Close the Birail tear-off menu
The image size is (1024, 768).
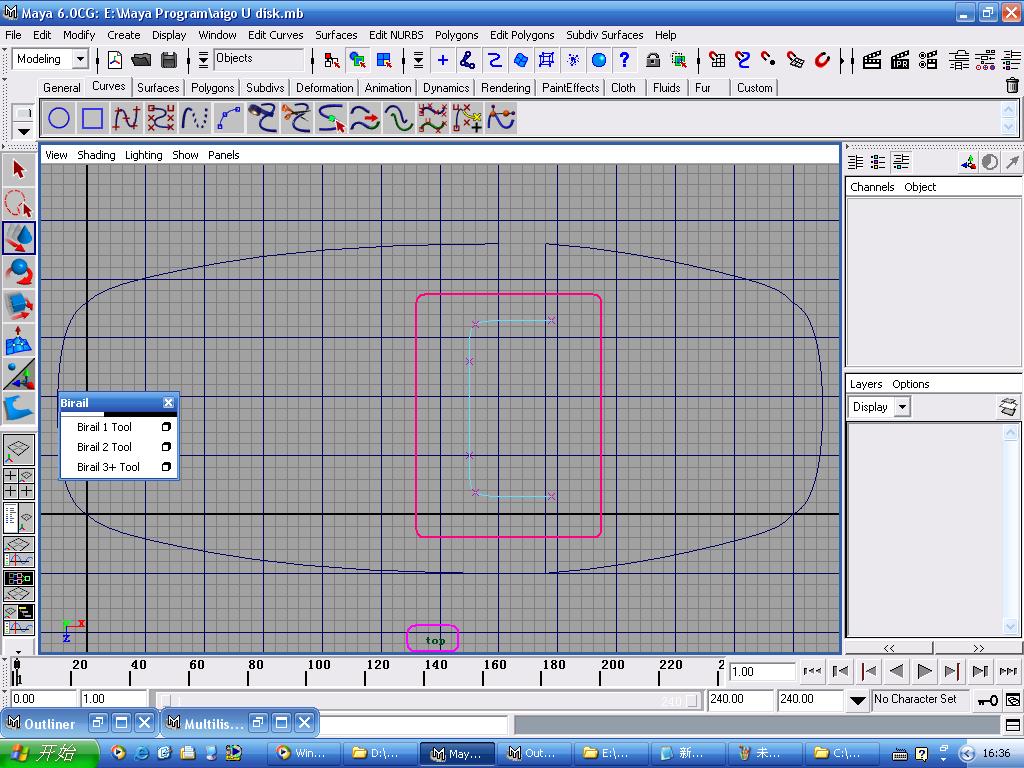point(168,402)
